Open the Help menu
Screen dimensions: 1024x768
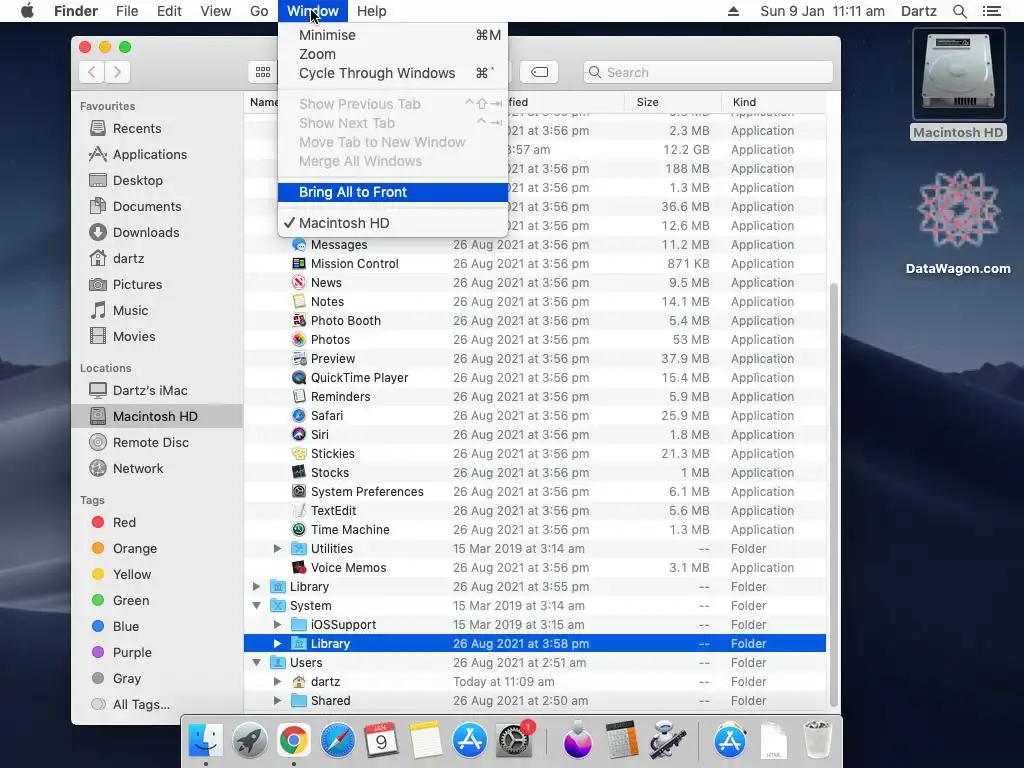pos(372,11)
